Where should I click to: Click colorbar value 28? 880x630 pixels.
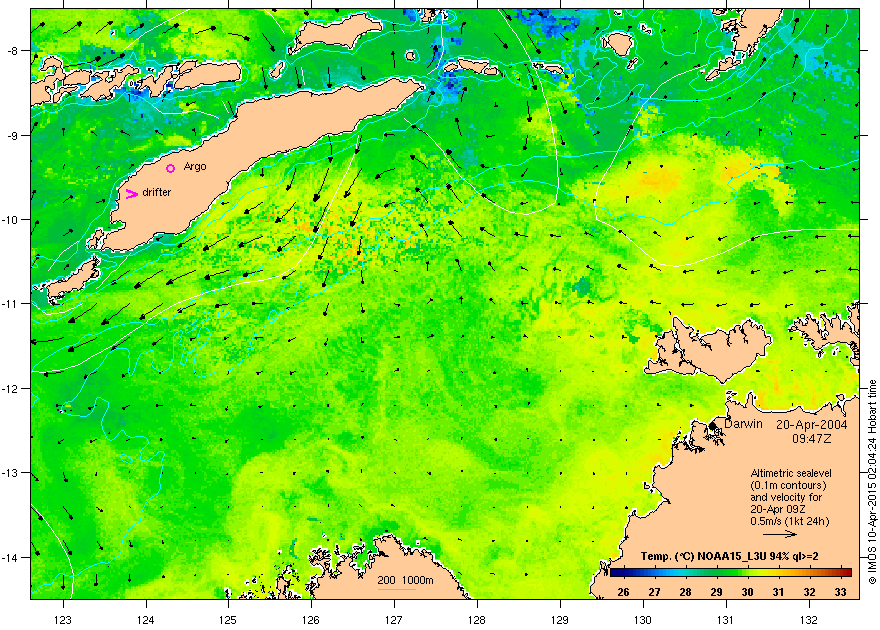click(685, 592)
